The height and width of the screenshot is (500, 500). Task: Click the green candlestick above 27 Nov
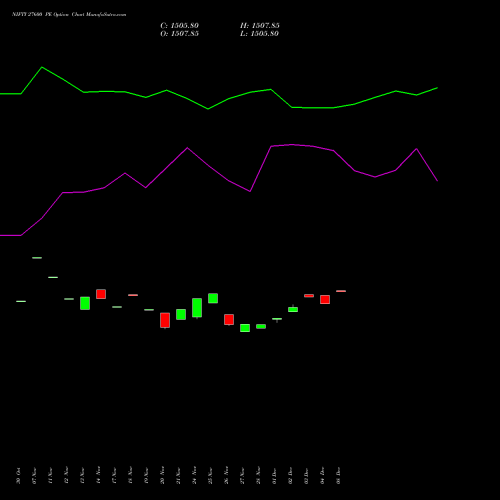tap(245, 328)
